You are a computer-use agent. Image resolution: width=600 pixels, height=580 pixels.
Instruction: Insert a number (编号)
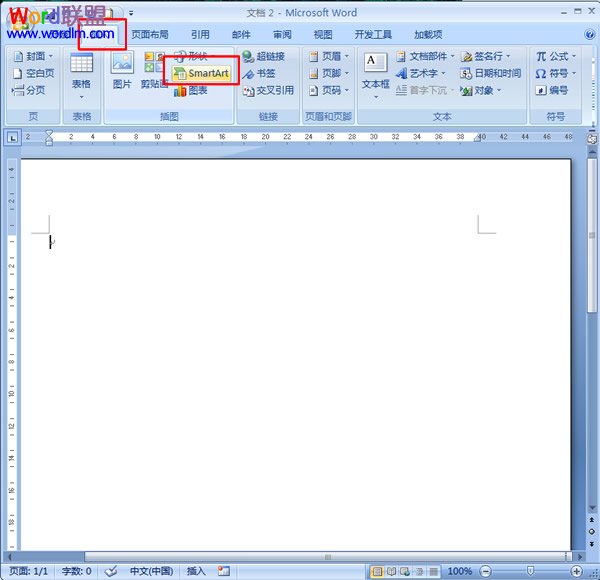(552, 90)
